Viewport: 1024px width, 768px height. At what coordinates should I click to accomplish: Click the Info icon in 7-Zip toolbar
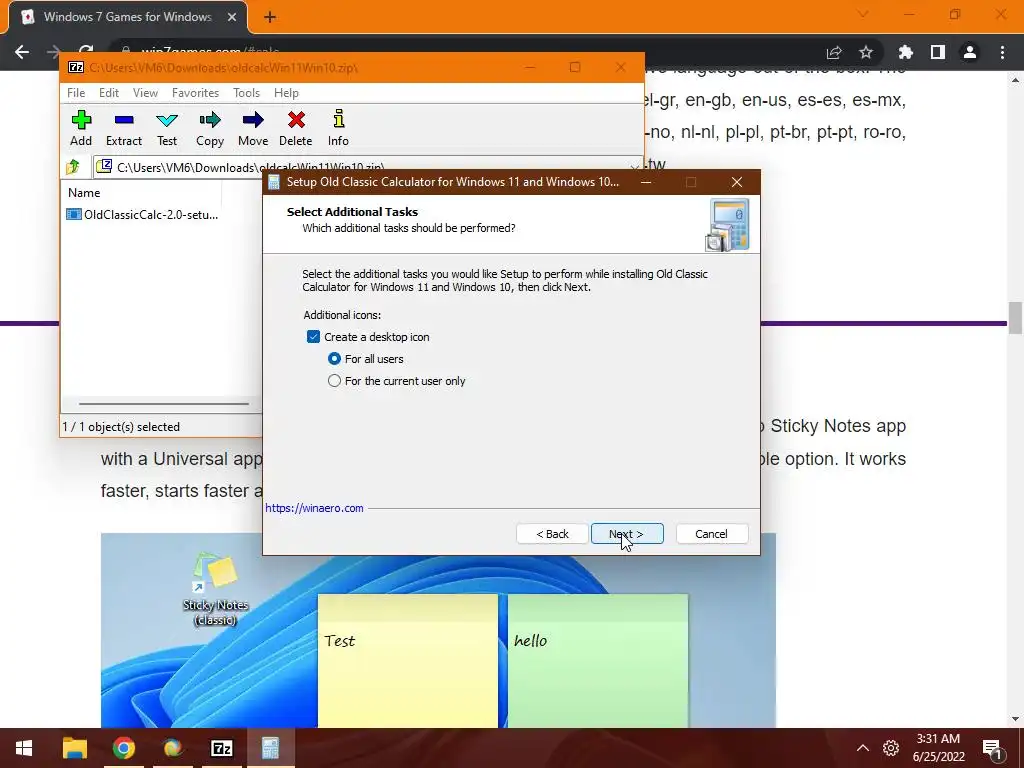[x=338, y=128]
